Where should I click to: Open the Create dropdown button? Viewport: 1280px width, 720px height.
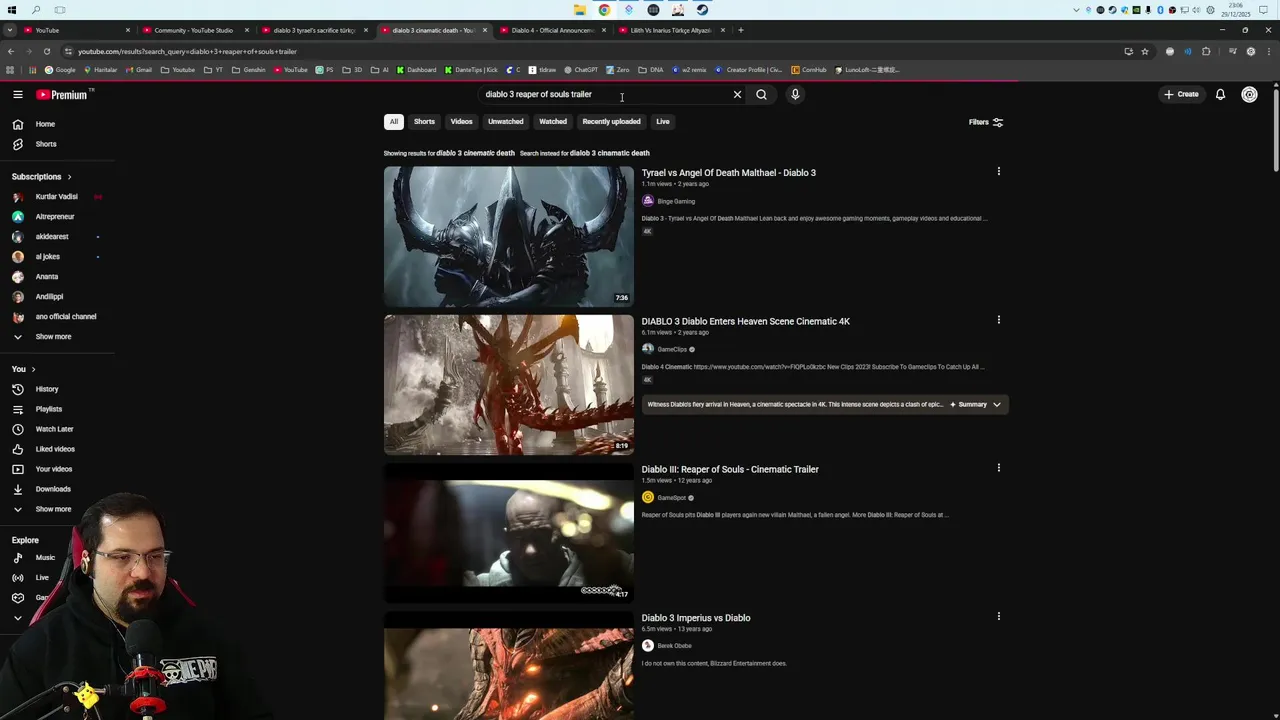tap(1181, 94)
